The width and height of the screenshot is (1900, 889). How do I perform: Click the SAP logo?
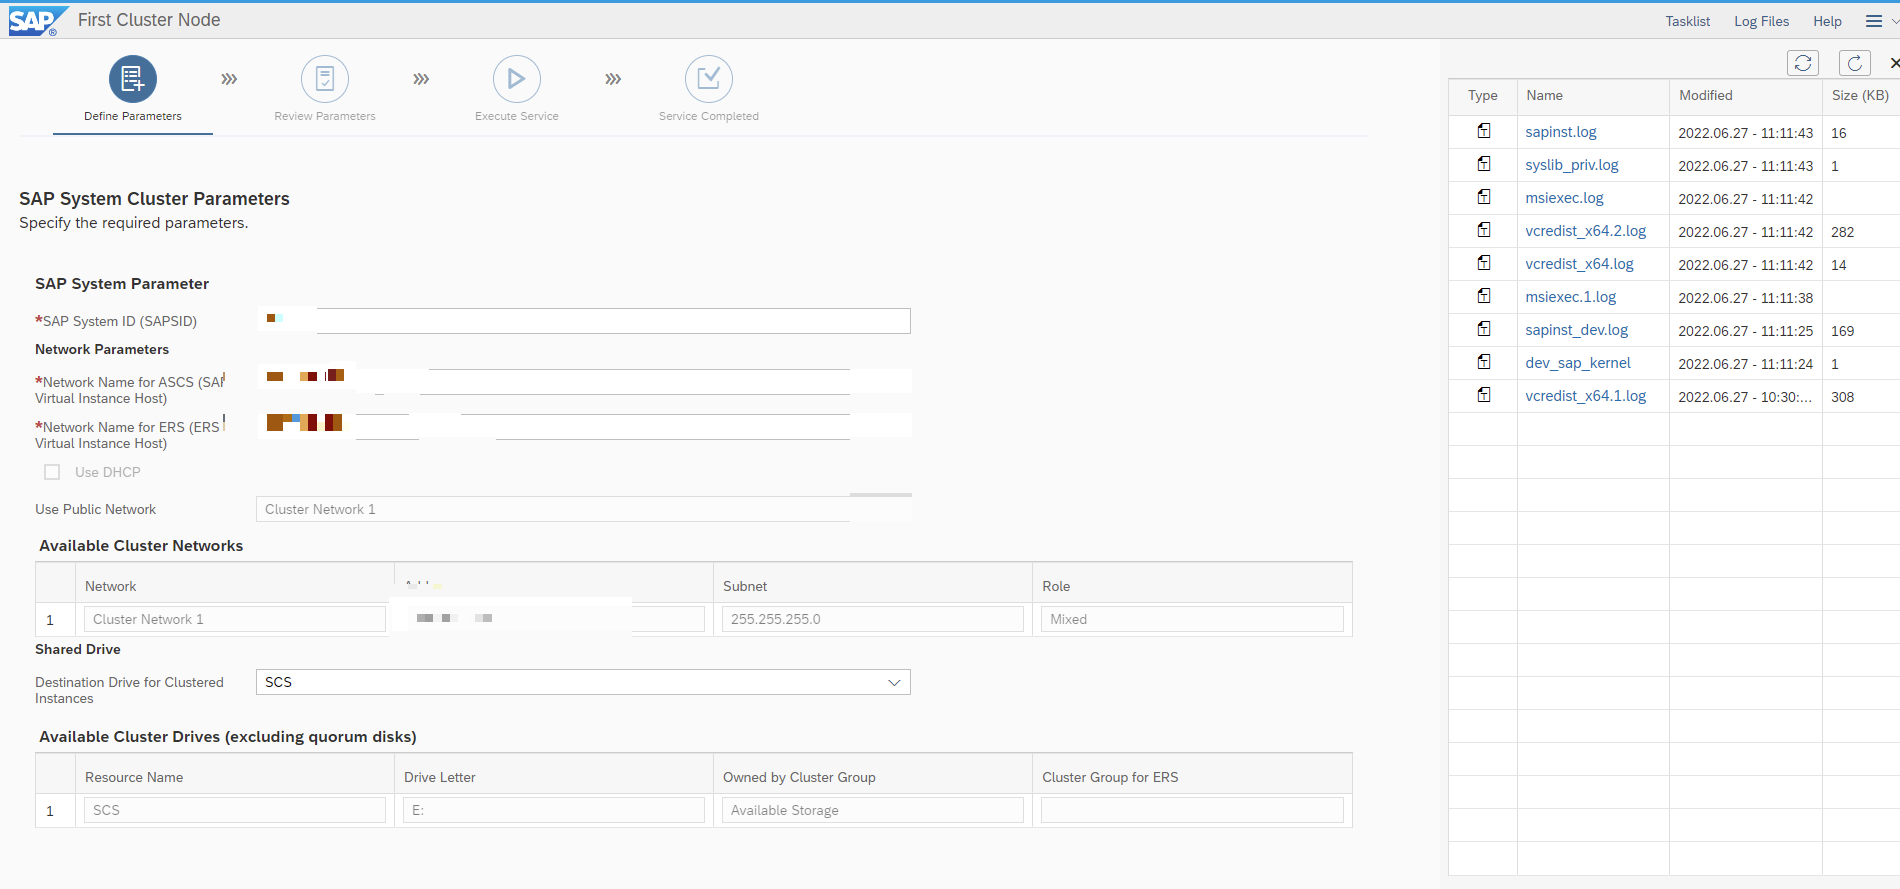point(38,21)
